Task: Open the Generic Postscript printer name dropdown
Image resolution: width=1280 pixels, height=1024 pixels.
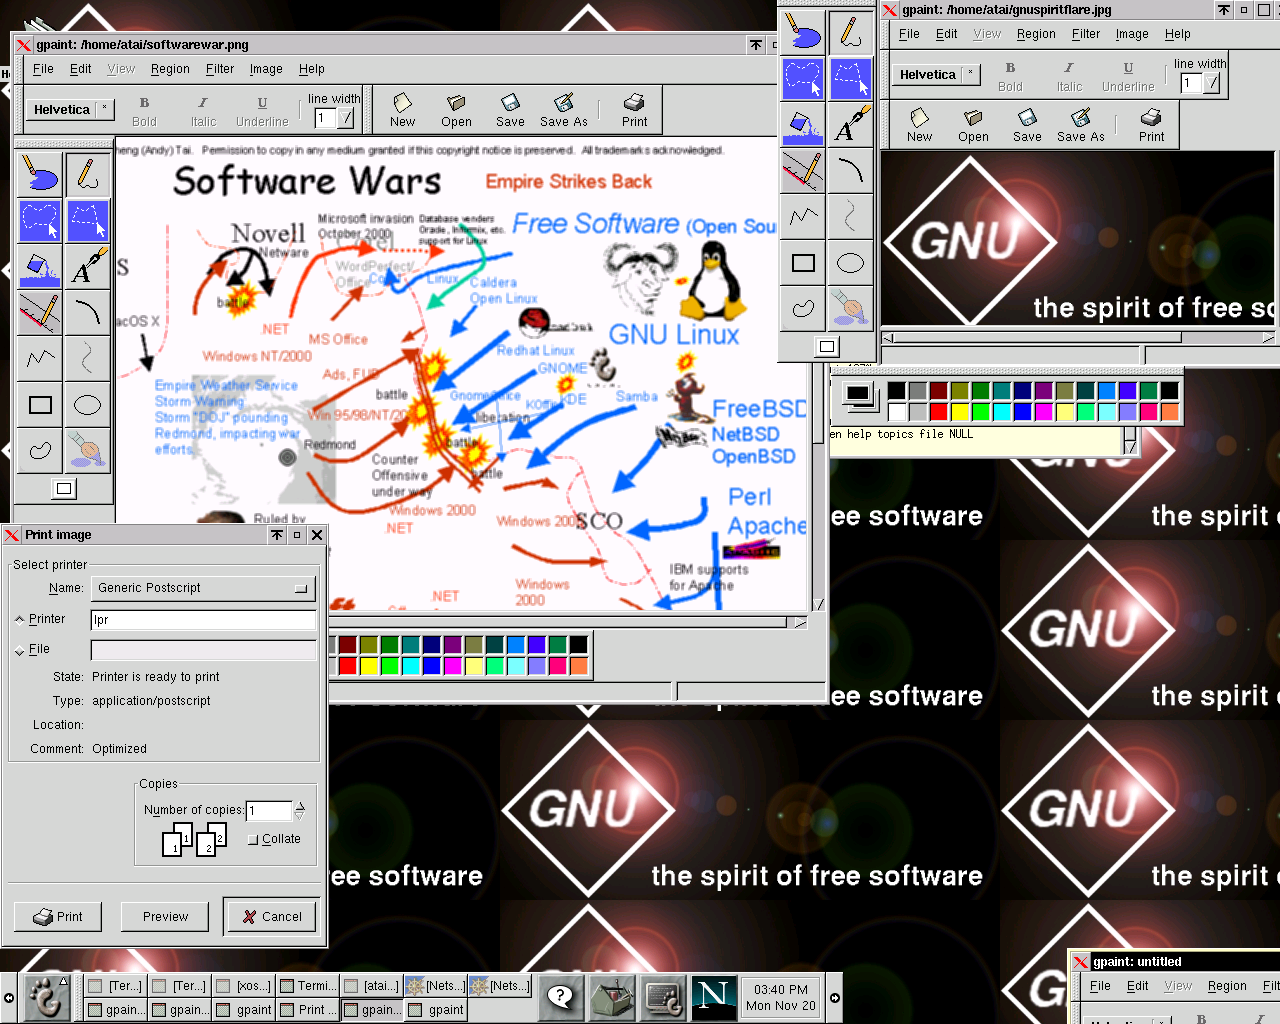Action: (203, 588)
